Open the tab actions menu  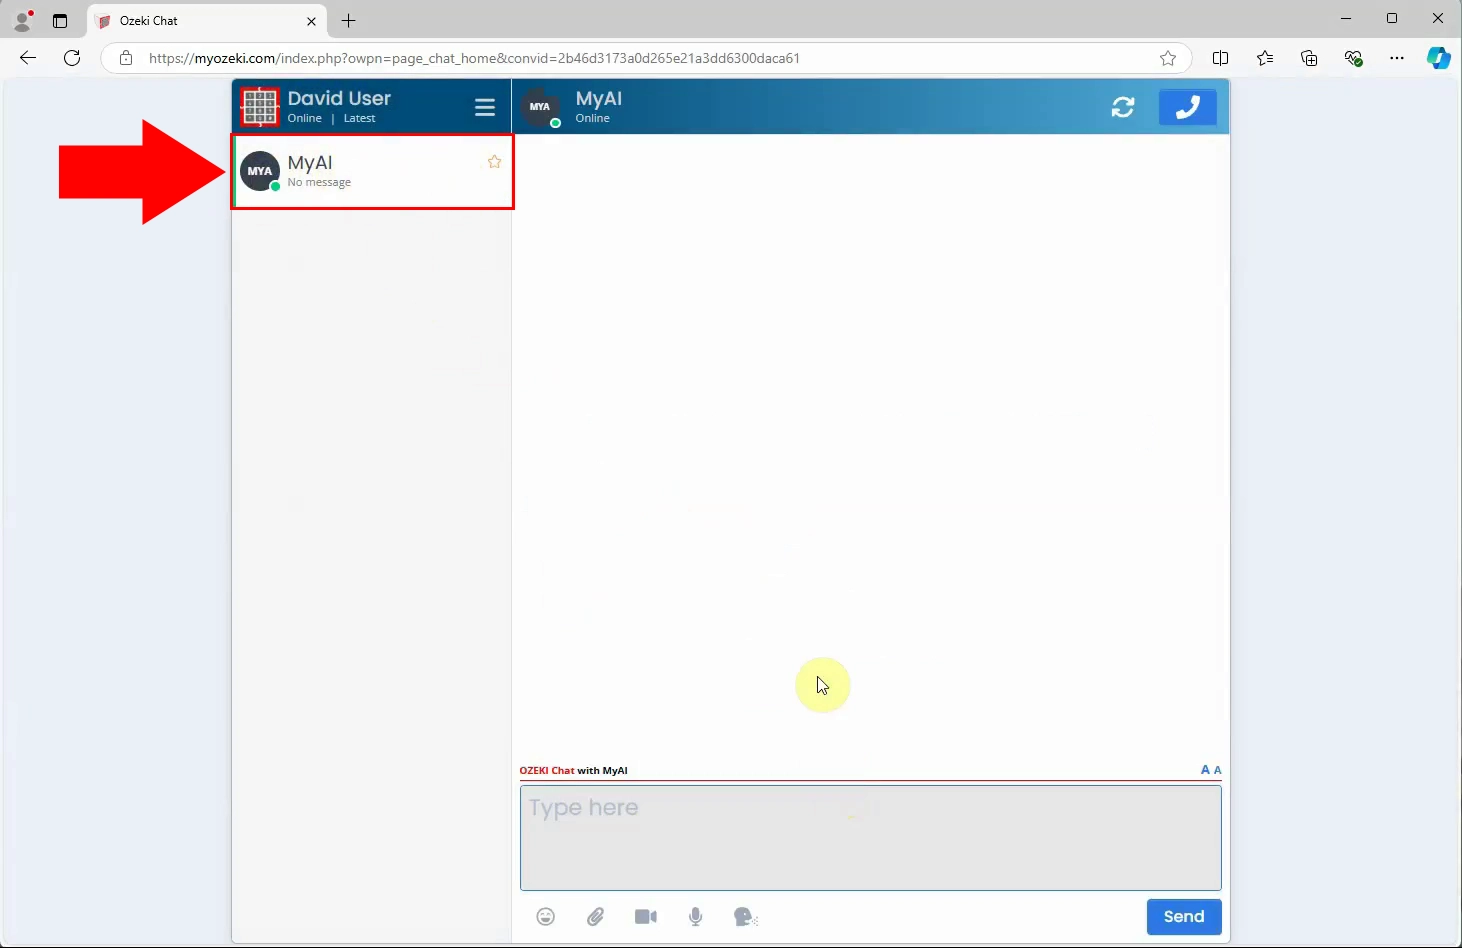point(60,20)
